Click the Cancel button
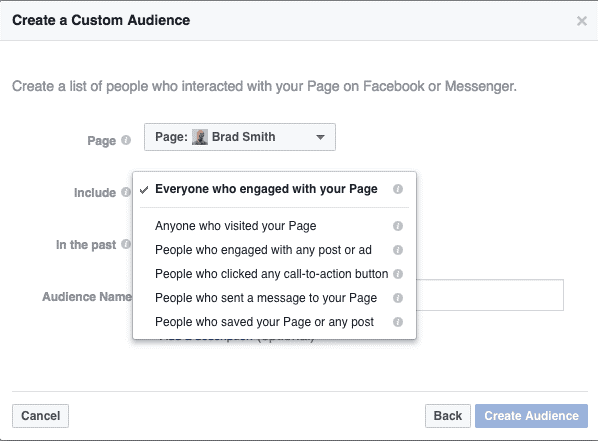 pyautogui.click(x=40, y=416)
